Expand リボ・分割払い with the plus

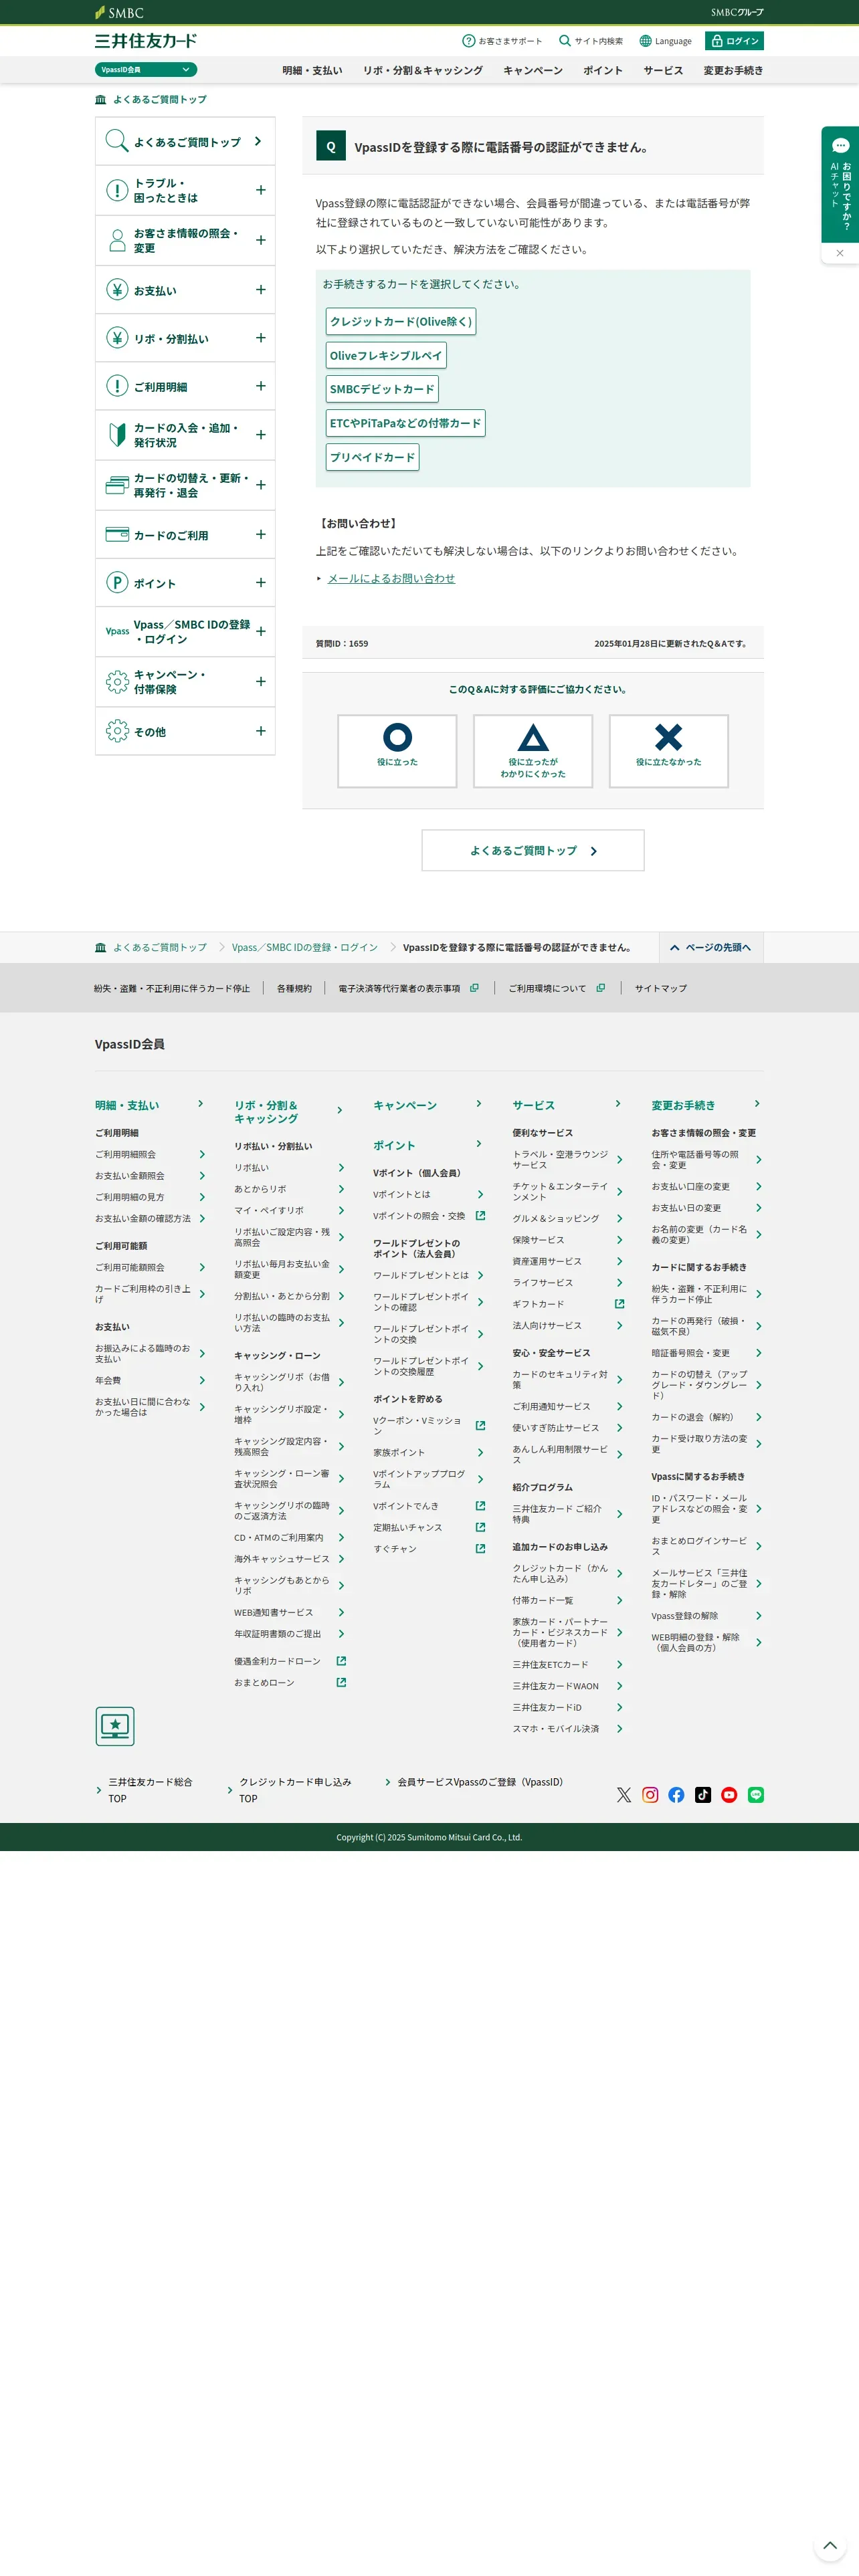coord(260,338)
